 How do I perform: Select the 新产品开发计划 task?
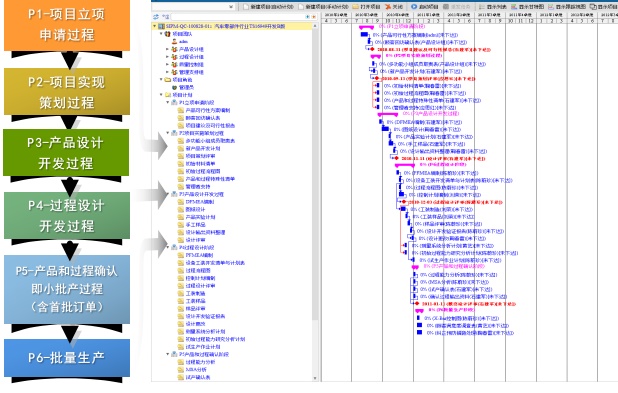pos(199,149)
